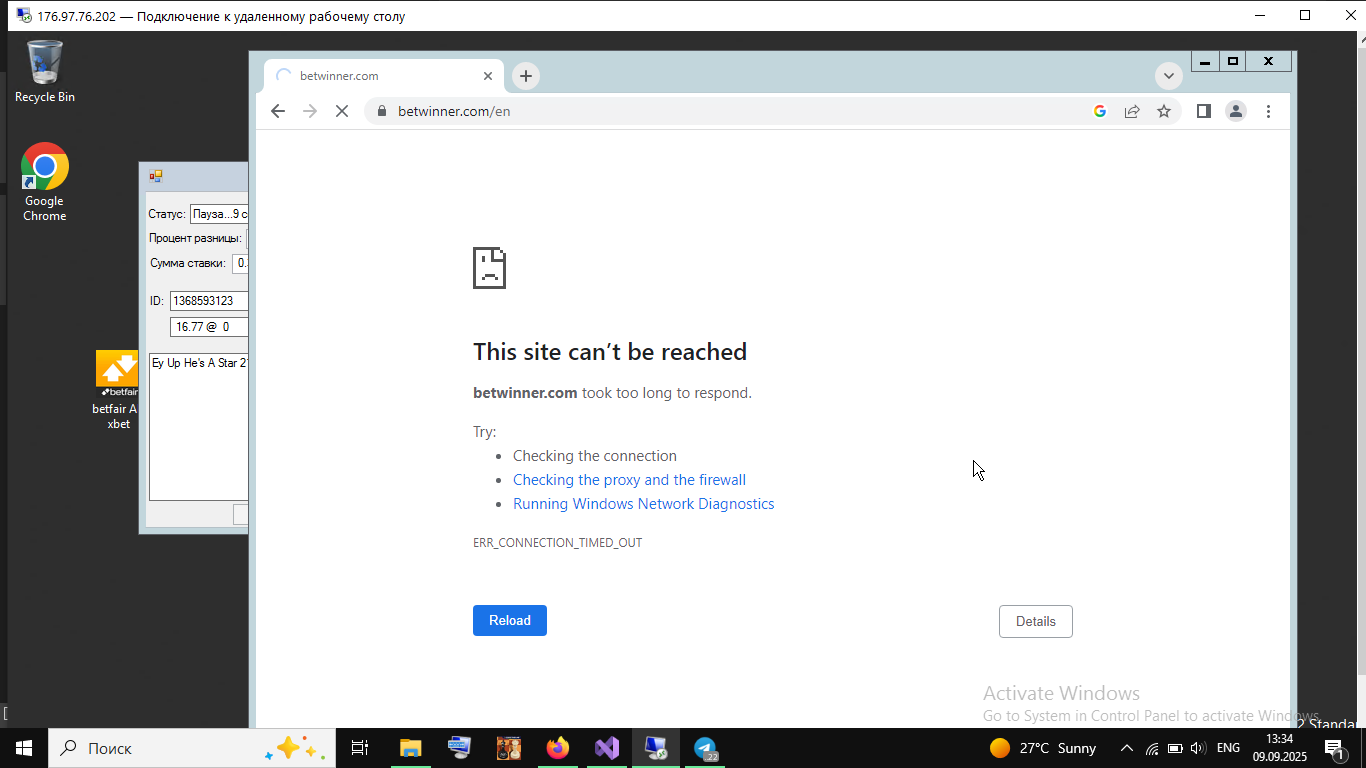Open Firefox from the taskbar
The image size is (1366, 768).
pyautogui.click(x=557, y=748)
